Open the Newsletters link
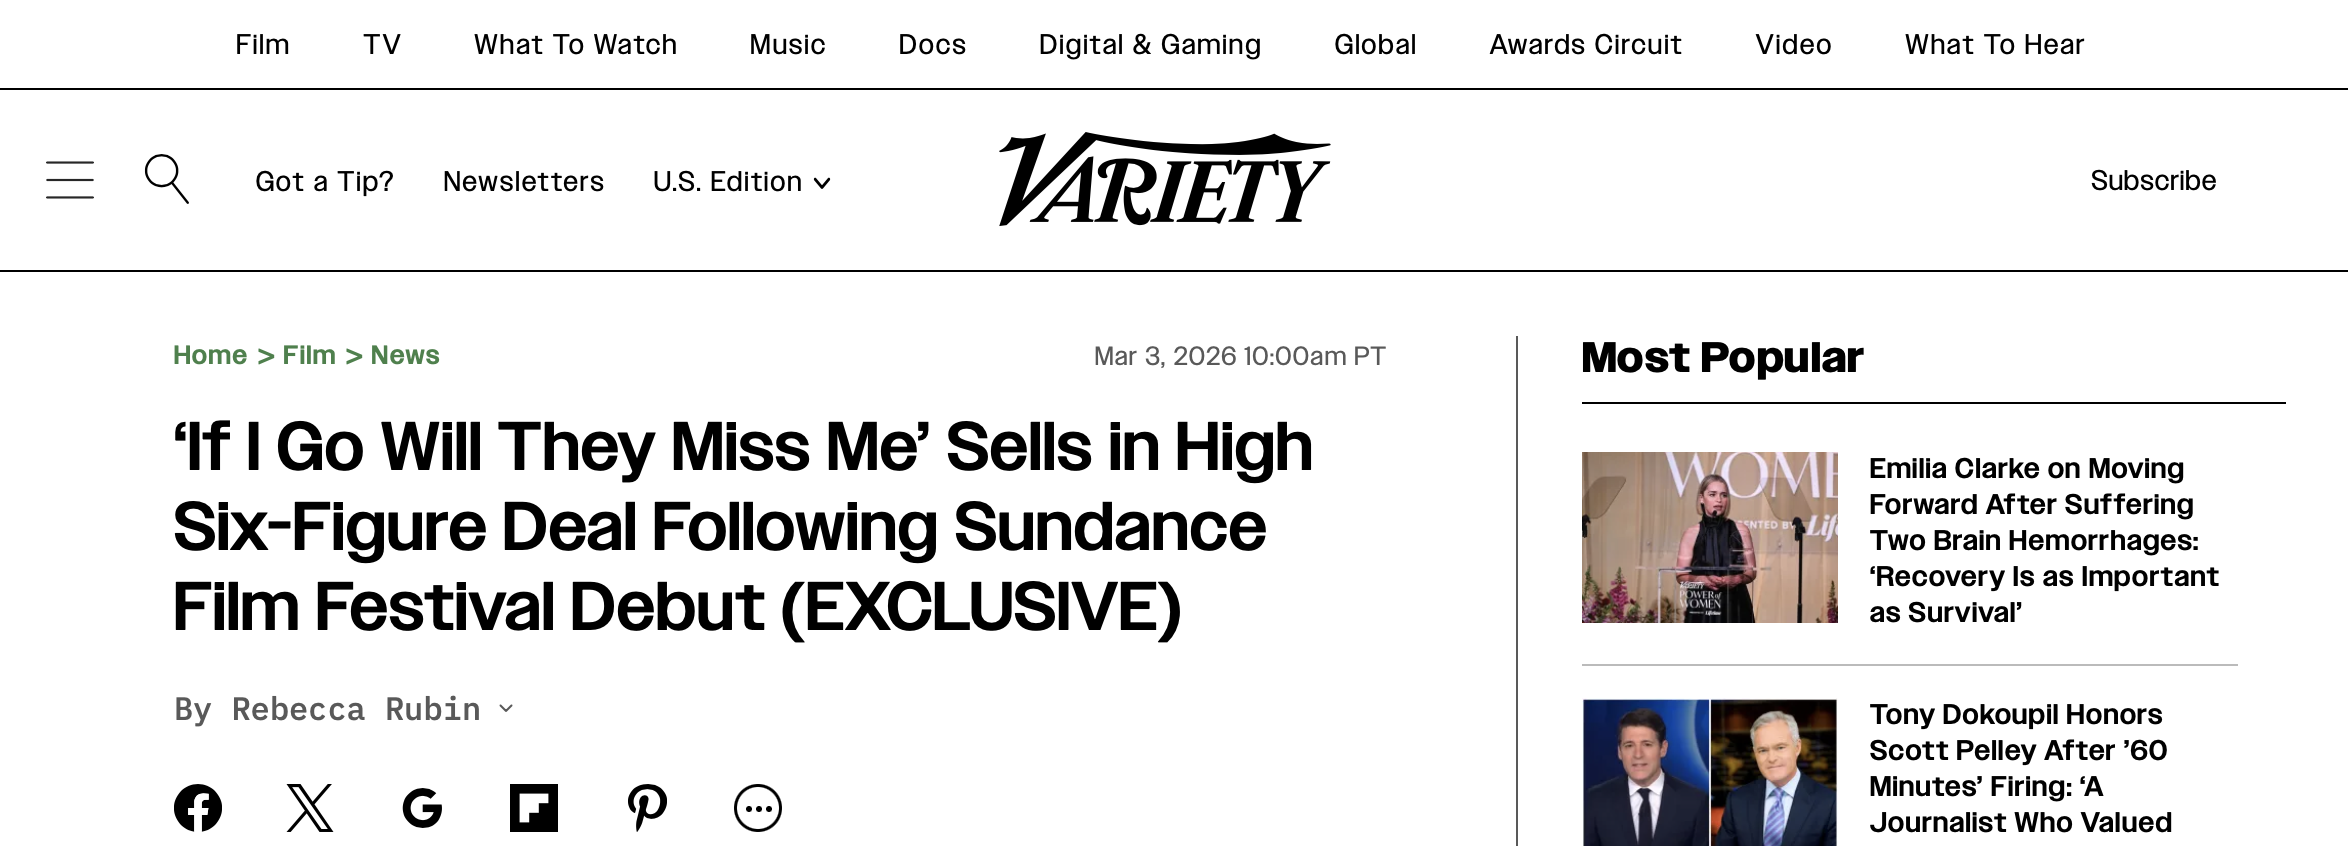The image size is (2348, 846). 523,181
